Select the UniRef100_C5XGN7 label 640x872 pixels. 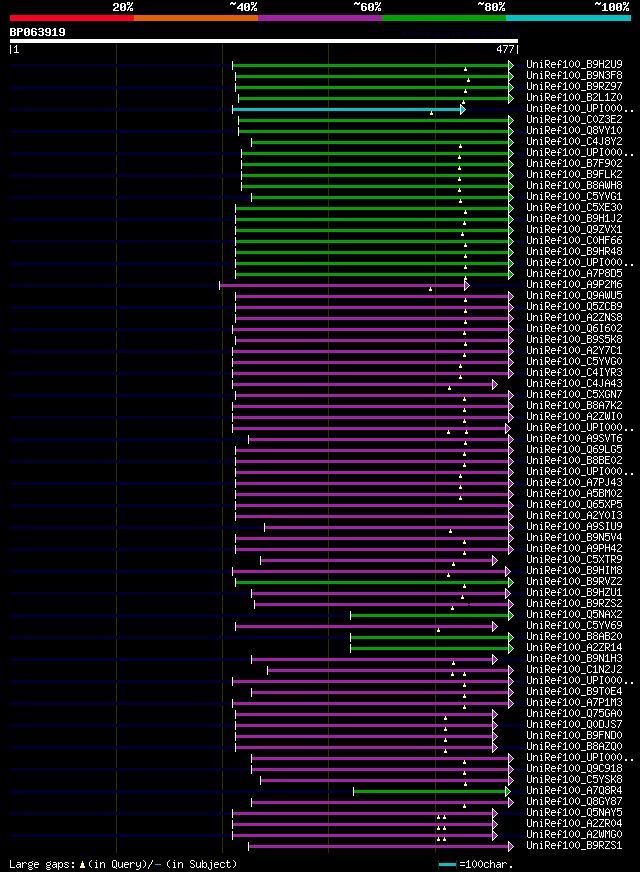(x=574, y=395)
